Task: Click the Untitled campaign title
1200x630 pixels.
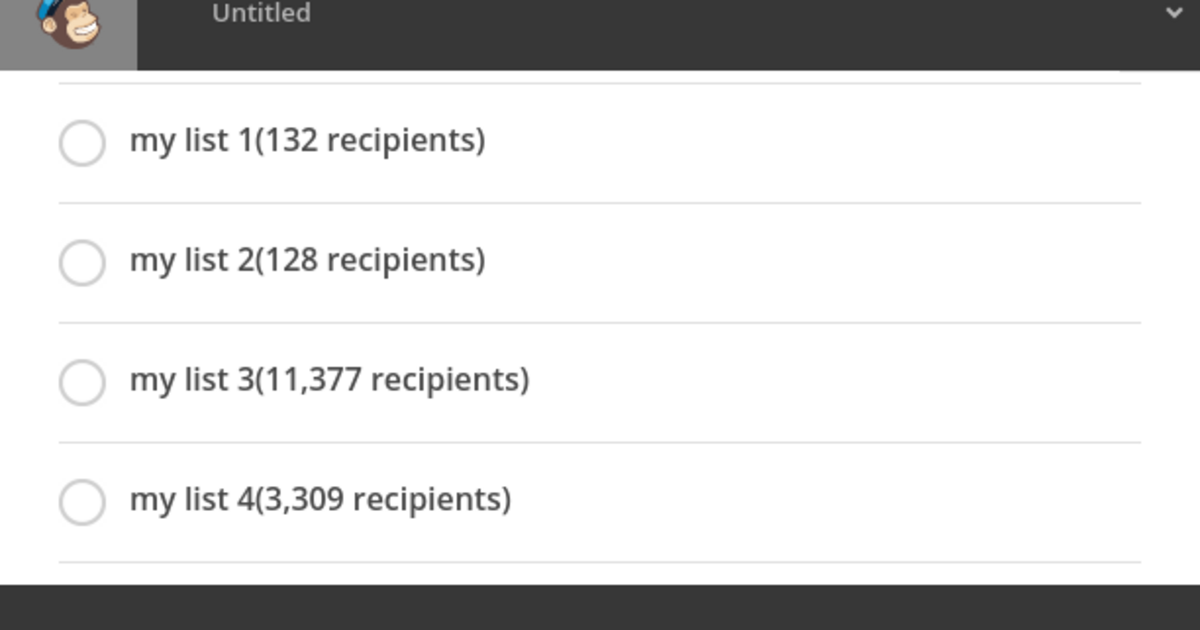Action: [x=261, y=14]
